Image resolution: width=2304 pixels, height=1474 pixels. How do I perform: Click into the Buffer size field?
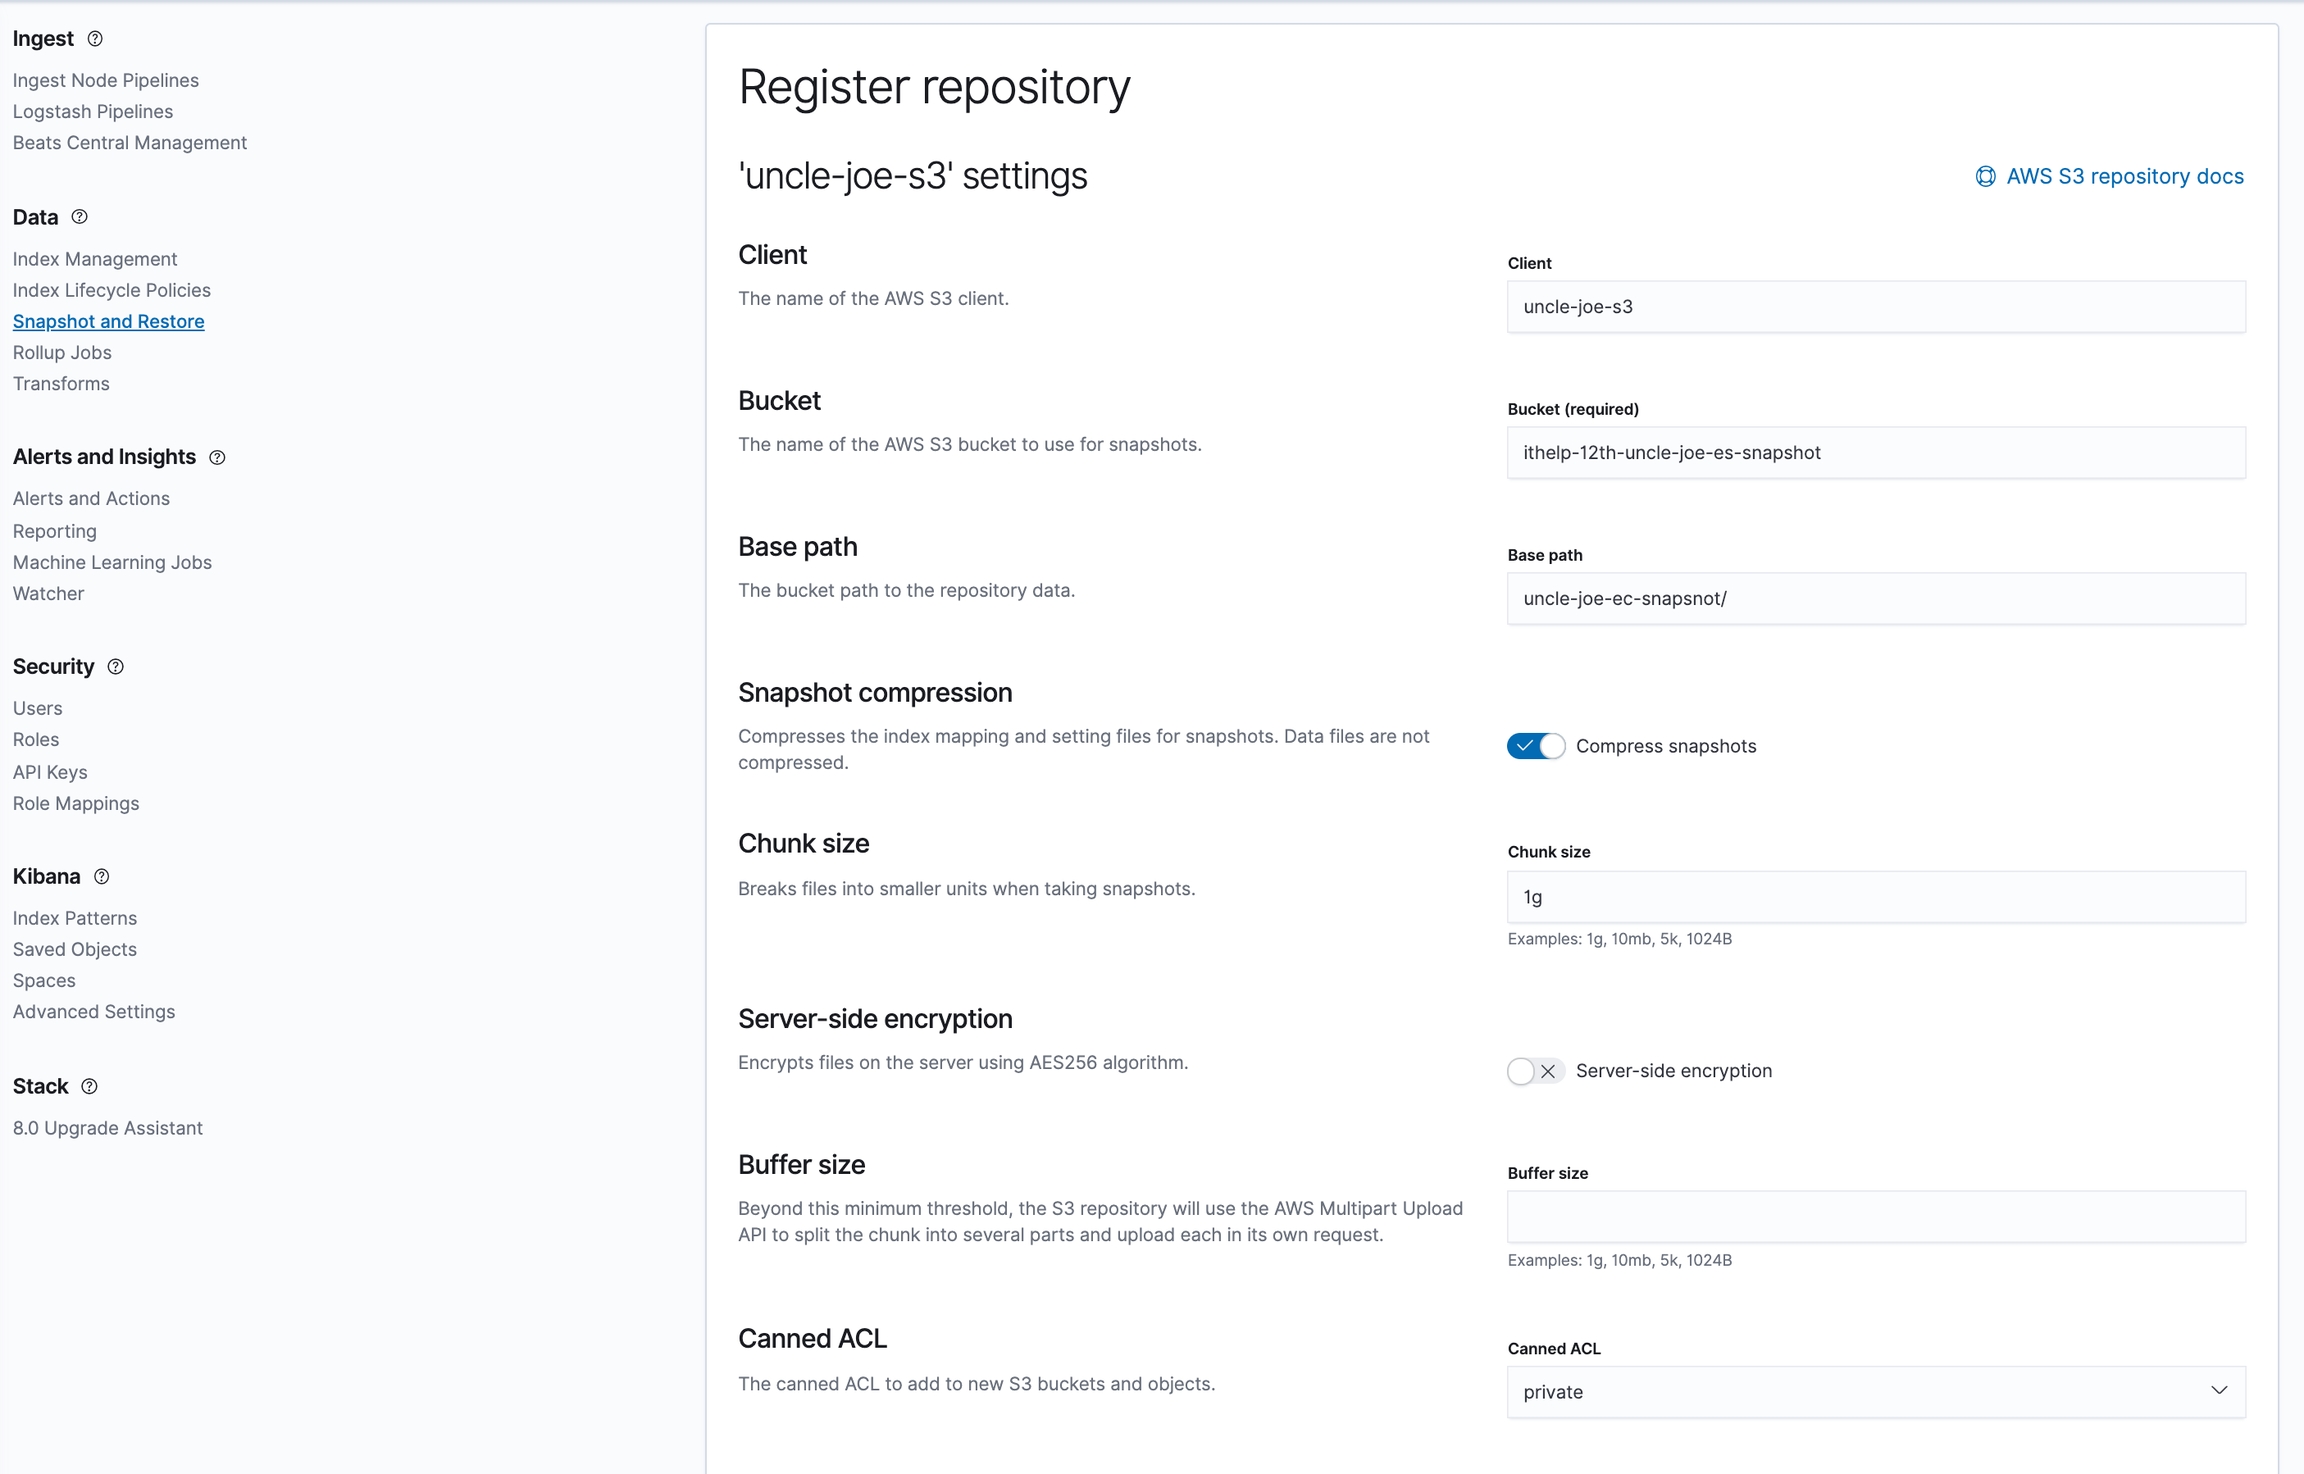point(1875,1217)
